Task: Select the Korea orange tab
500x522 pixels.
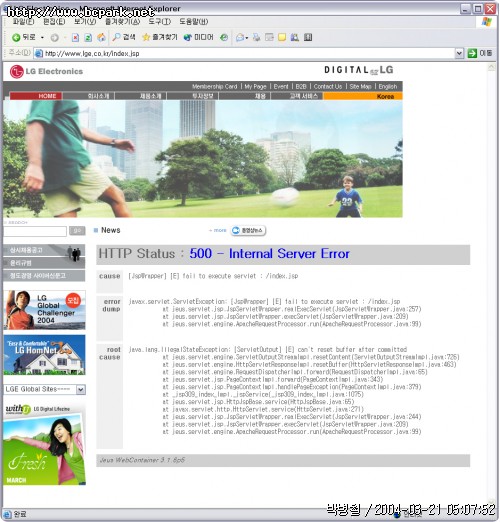Action: coord(363,96)
